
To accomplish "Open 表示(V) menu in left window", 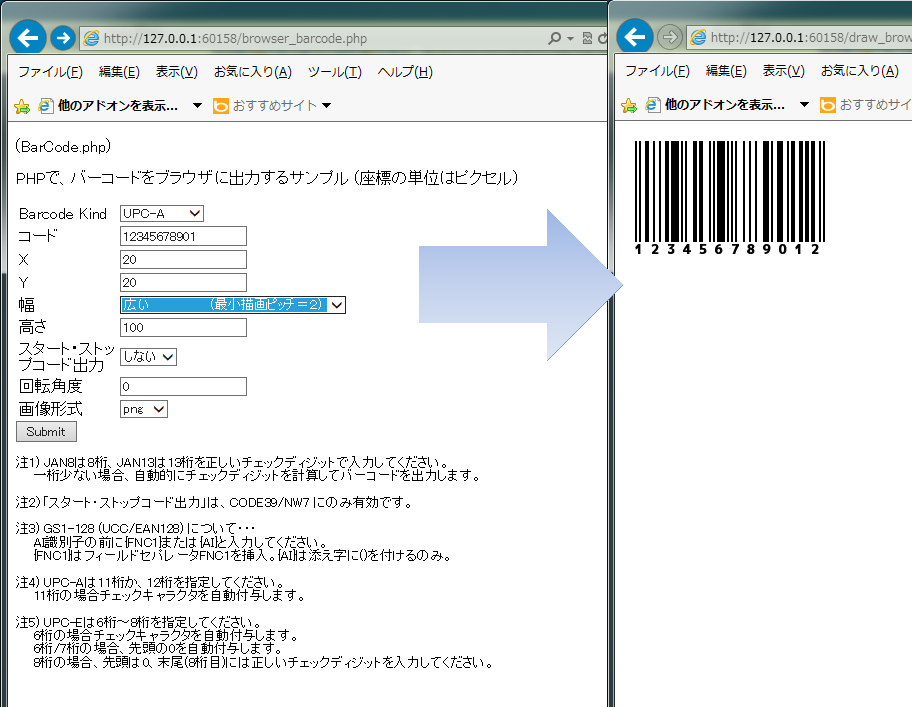I will click(x=177, y=72).
